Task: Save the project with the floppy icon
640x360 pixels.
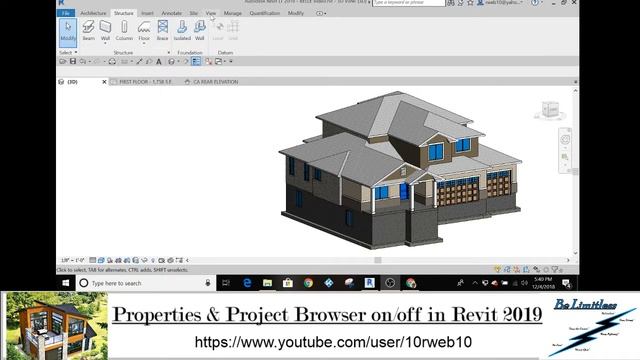Action: [73, 61]
